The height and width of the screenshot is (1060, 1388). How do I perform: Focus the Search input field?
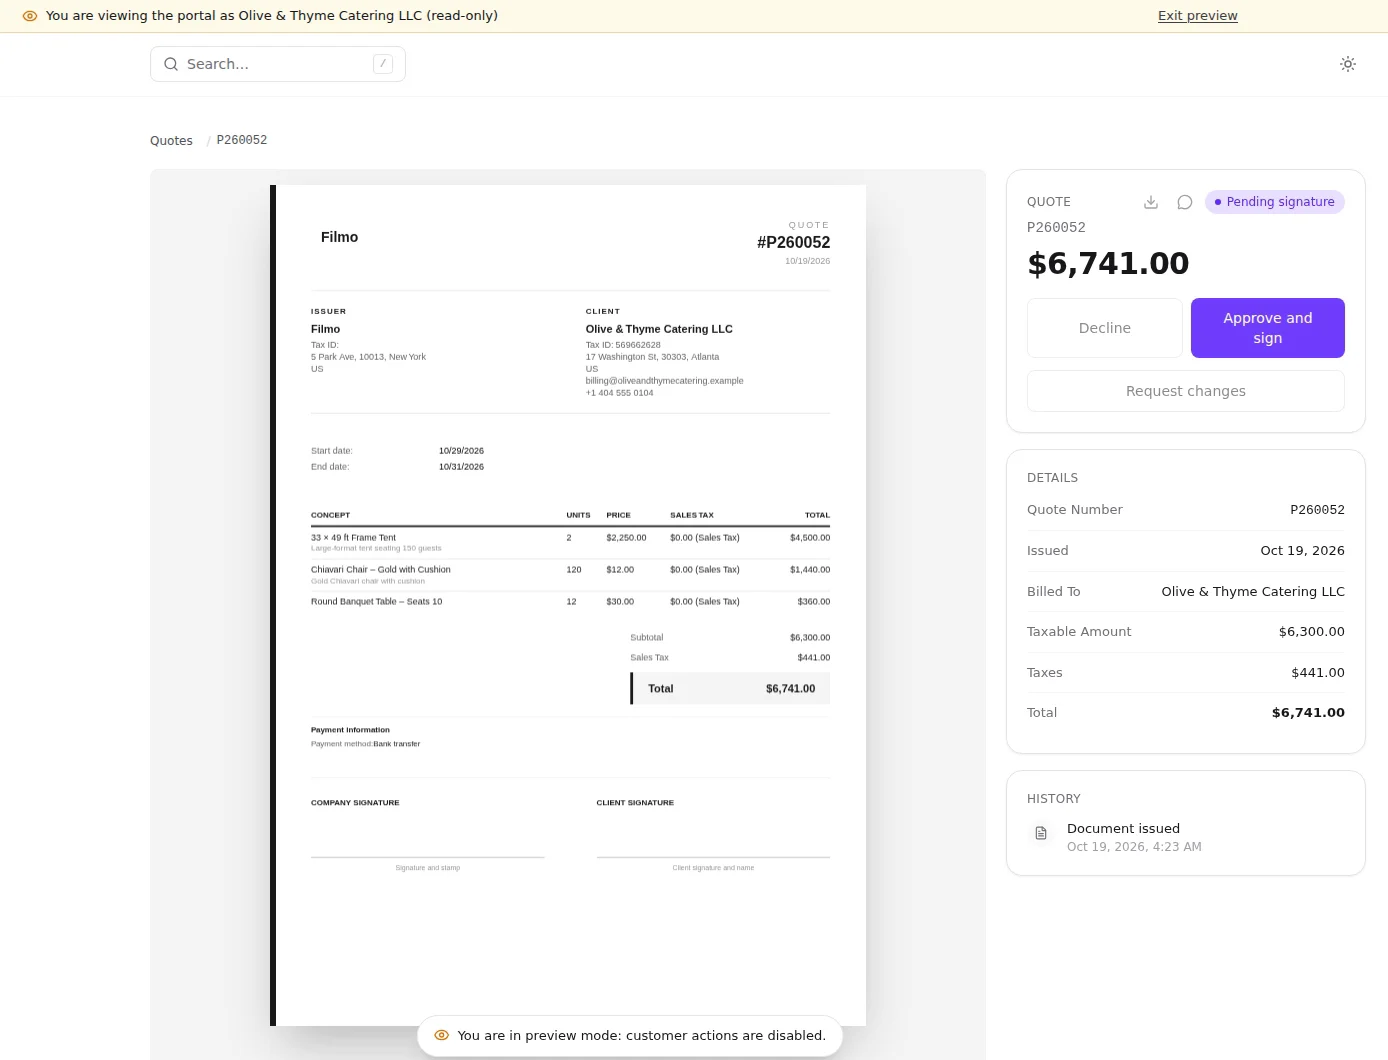point(278,64)
